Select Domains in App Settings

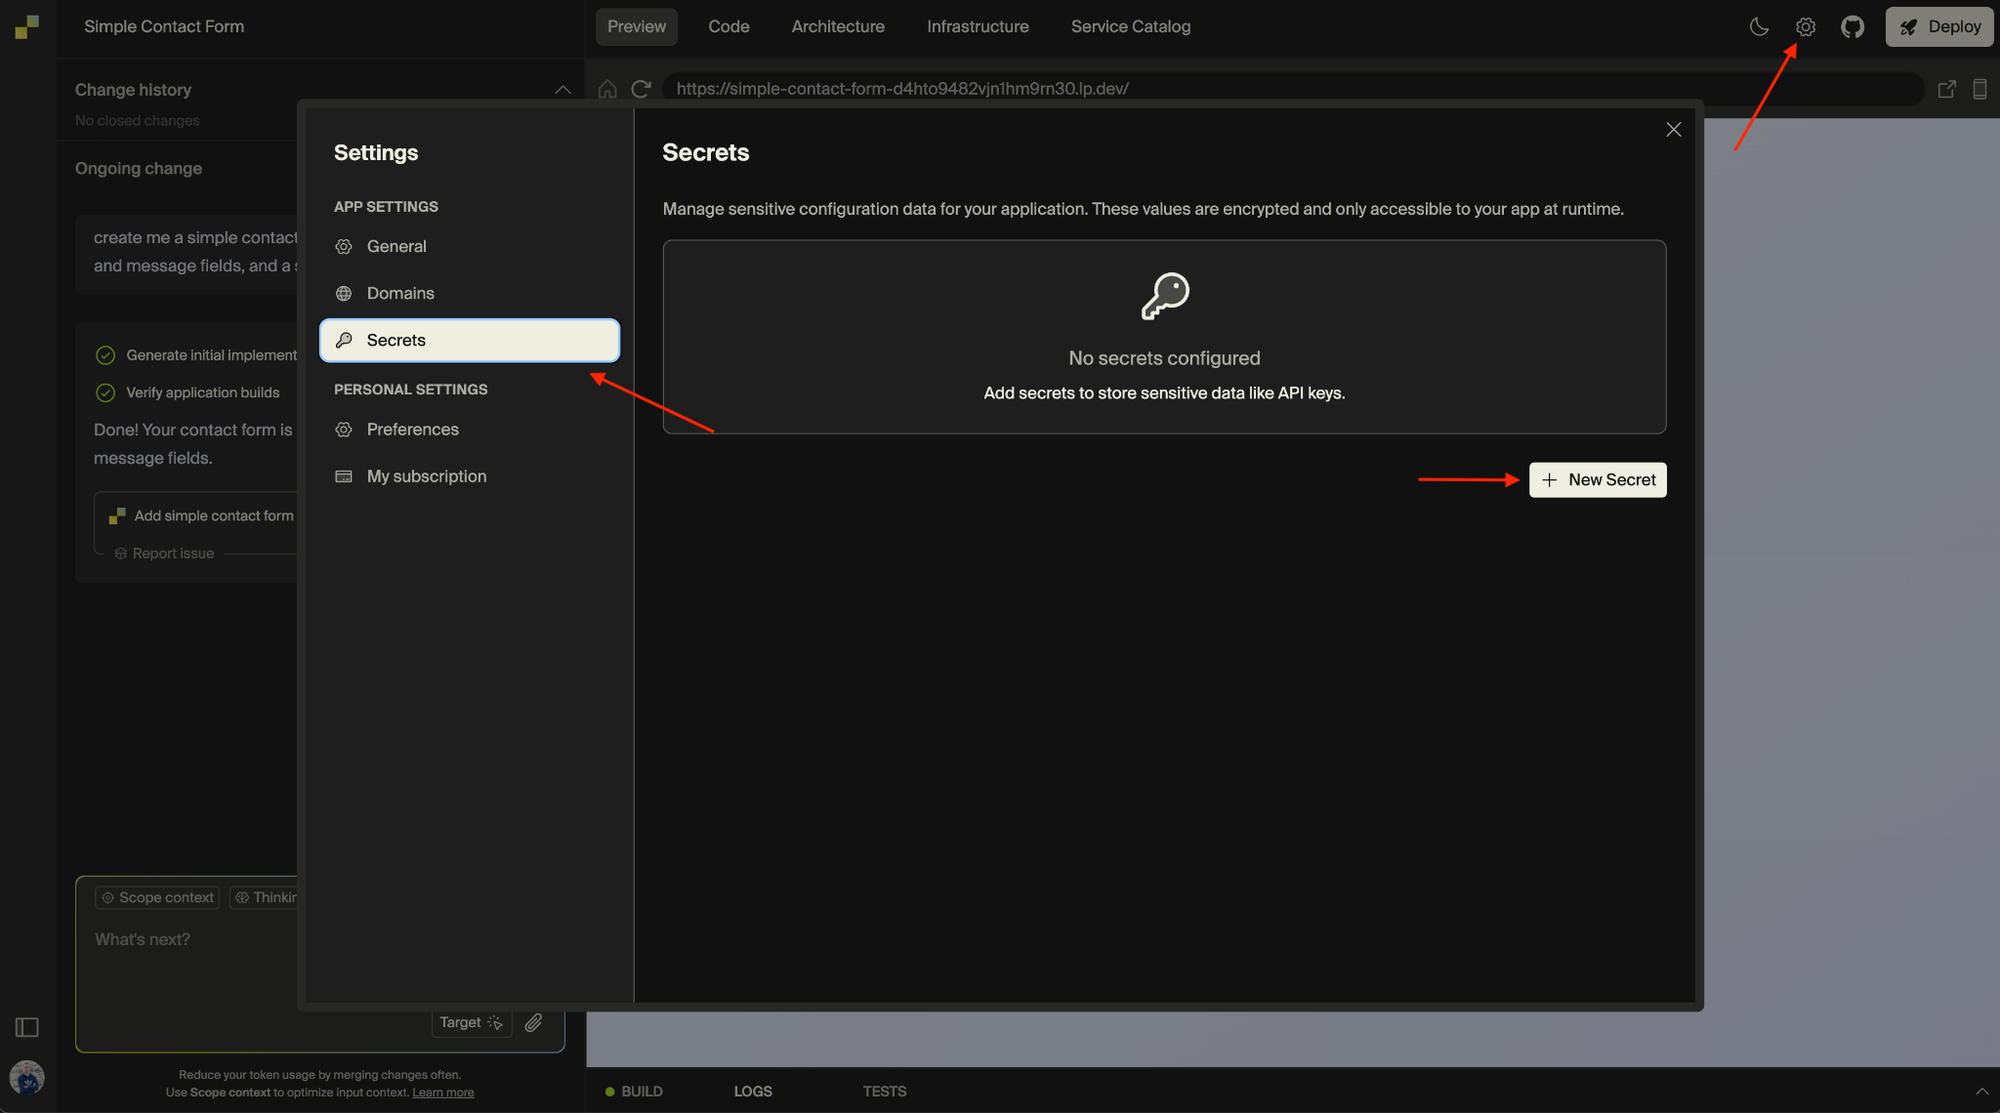(x=400, y=293)
